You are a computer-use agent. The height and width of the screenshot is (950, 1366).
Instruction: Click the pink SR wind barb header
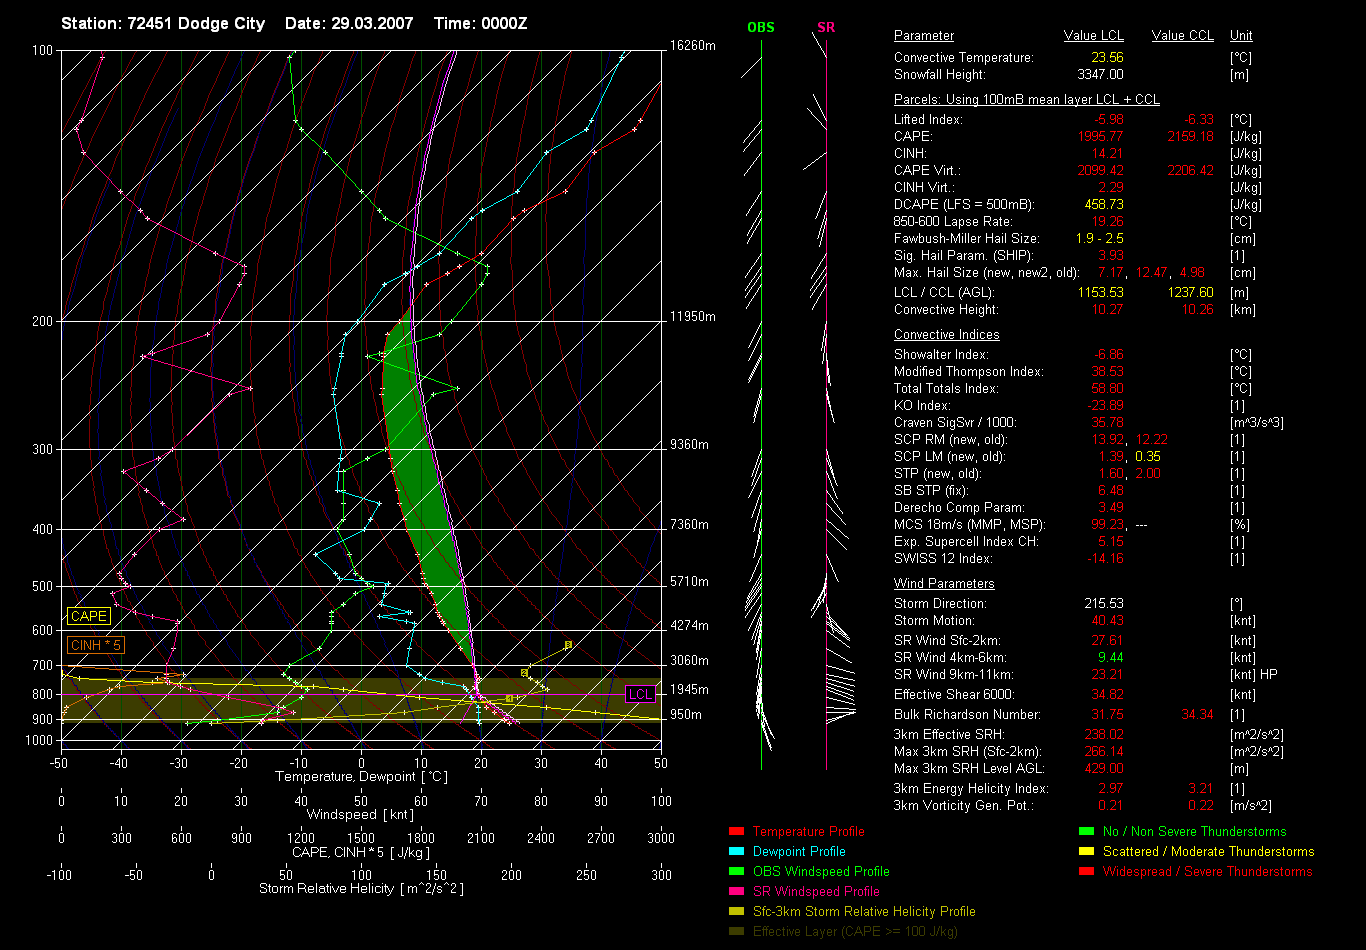826,27
